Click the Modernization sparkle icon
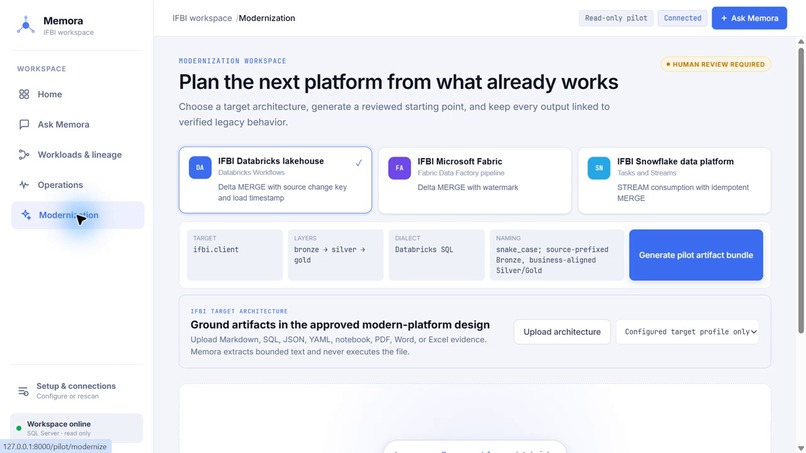The image size is (806, 453). coord(26,215)
